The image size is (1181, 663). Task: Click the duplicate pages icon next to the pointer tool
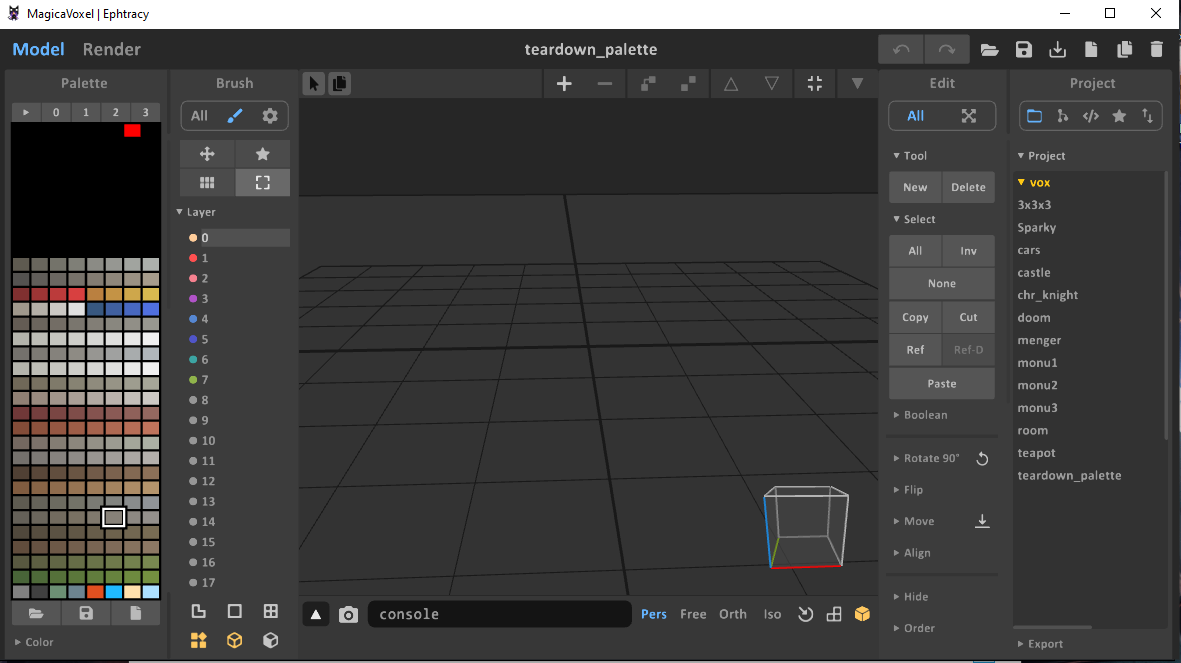tap(340, 84)
